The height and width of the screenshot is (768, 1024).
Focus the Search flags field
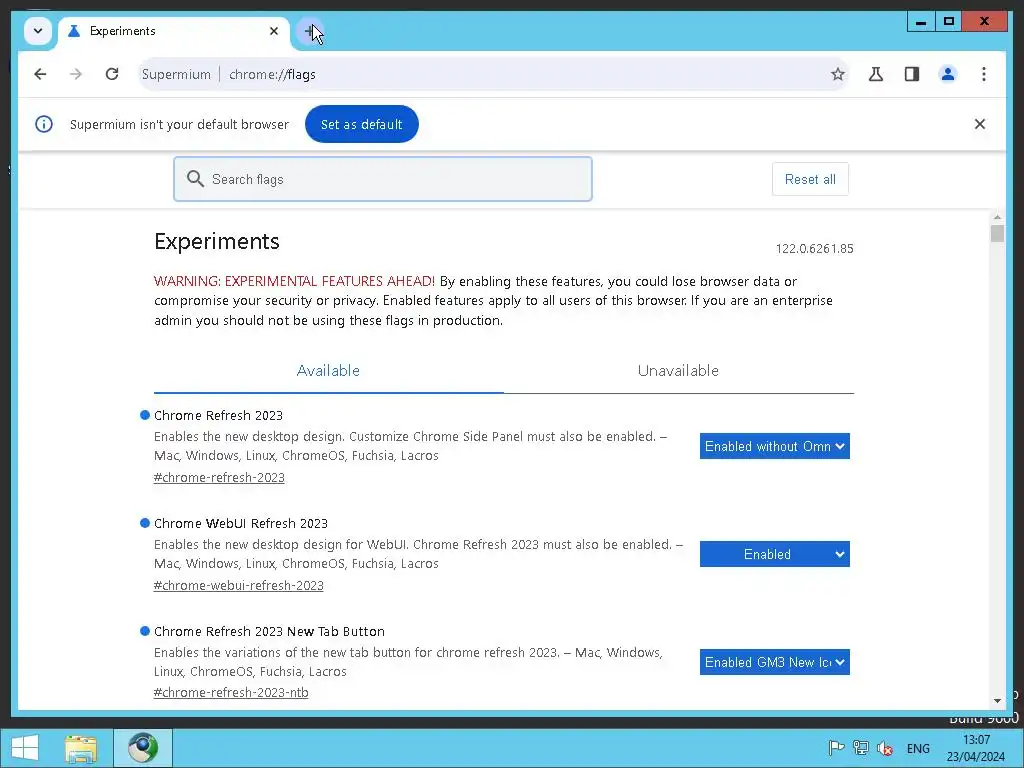click(x=383, y=179)
